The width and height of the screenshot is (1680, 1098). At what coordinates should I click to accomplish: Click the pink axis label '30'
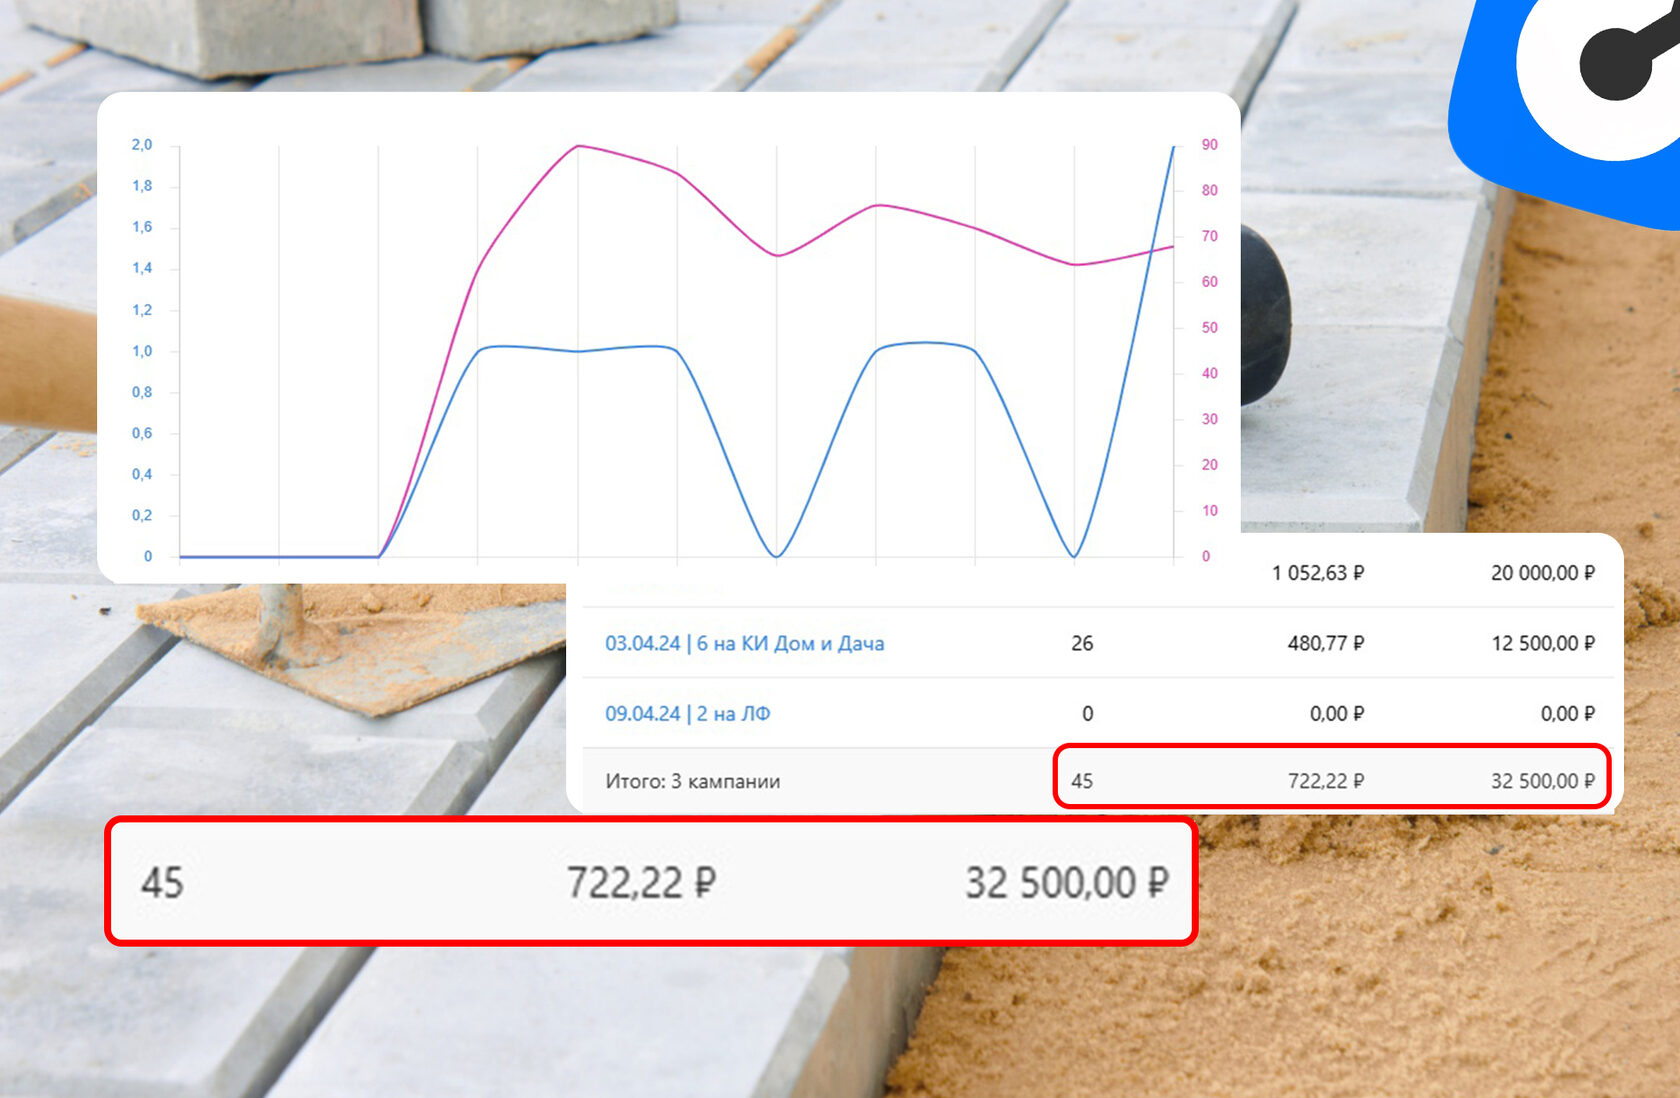[x=1210, y=419]
